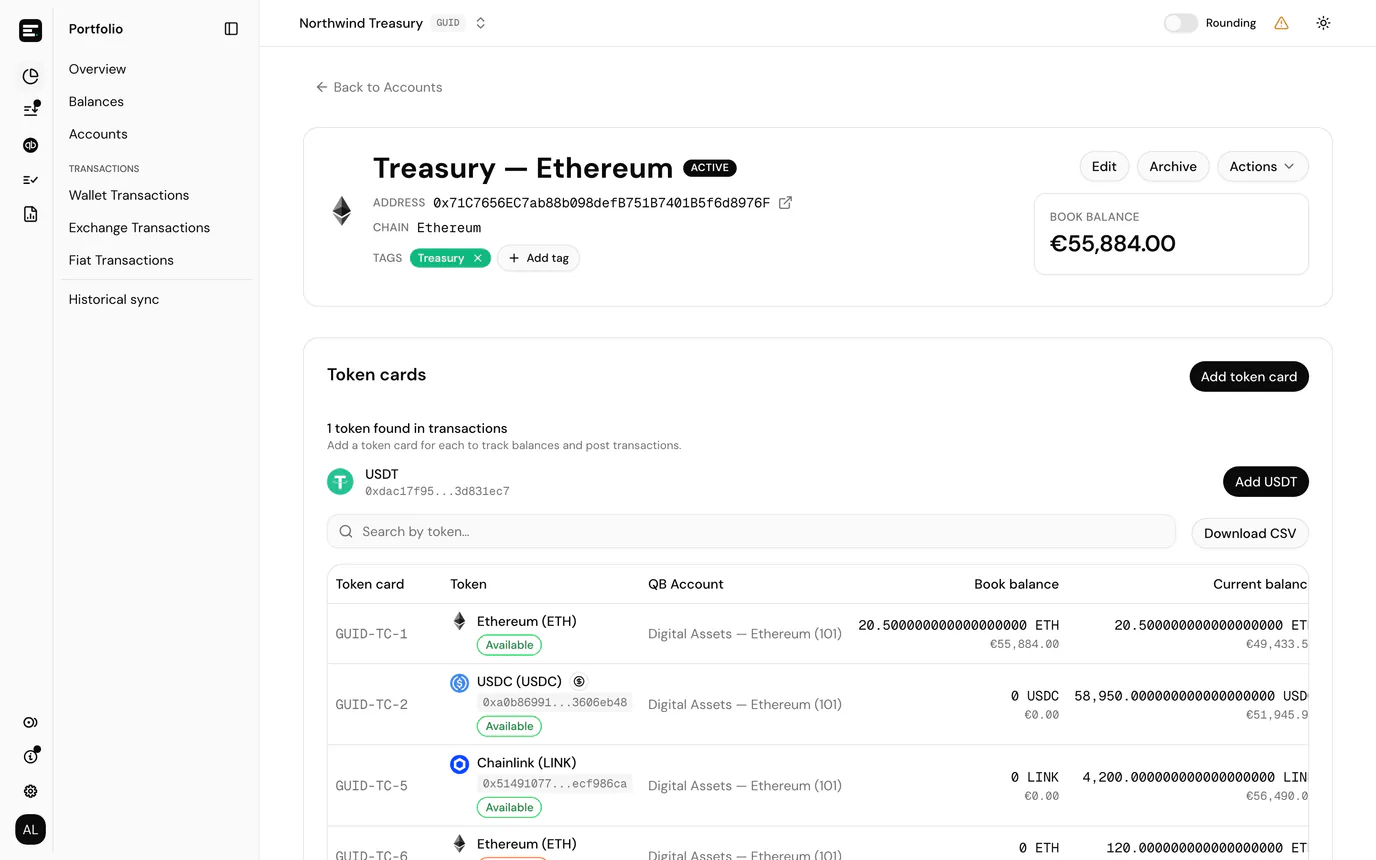Click the app logo in the sidebar
Image resolution: width=1376 pixels, height=860 pixels.
point(31,30)
